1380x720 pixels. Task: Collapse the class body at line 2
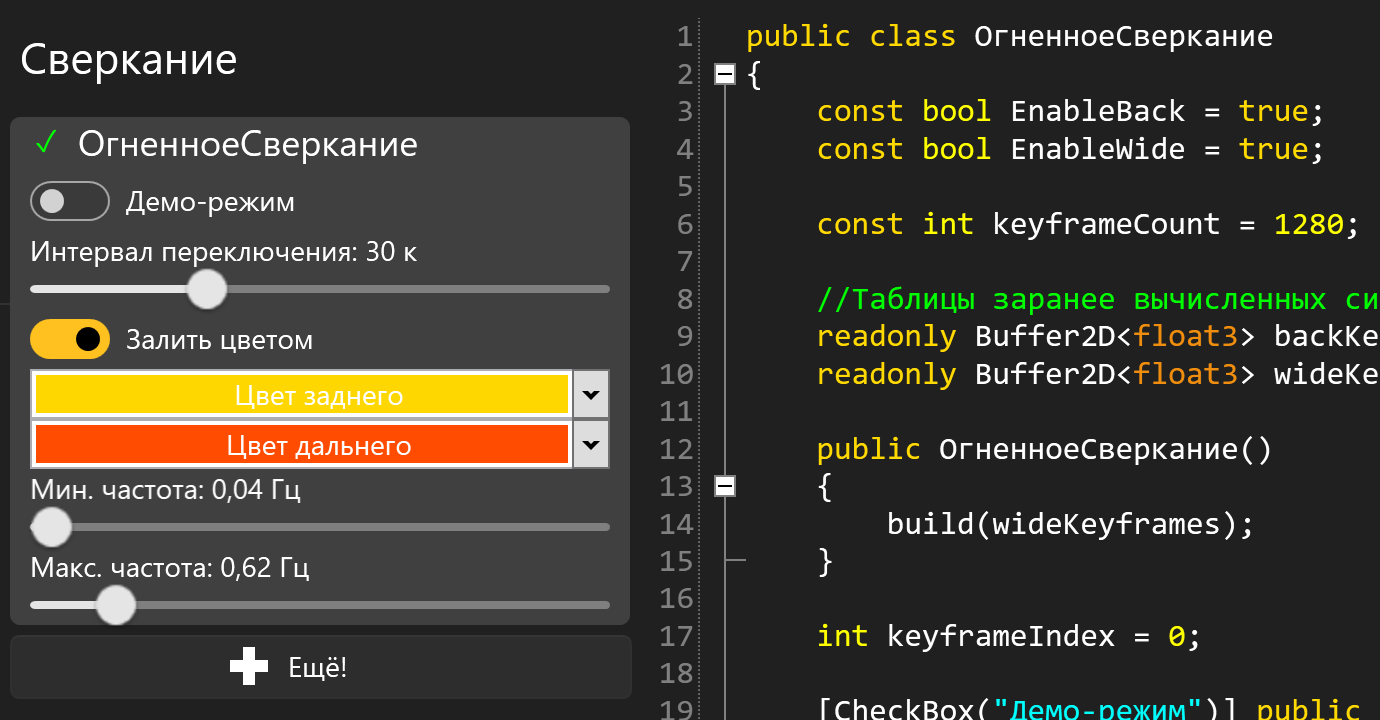point(725,74)
